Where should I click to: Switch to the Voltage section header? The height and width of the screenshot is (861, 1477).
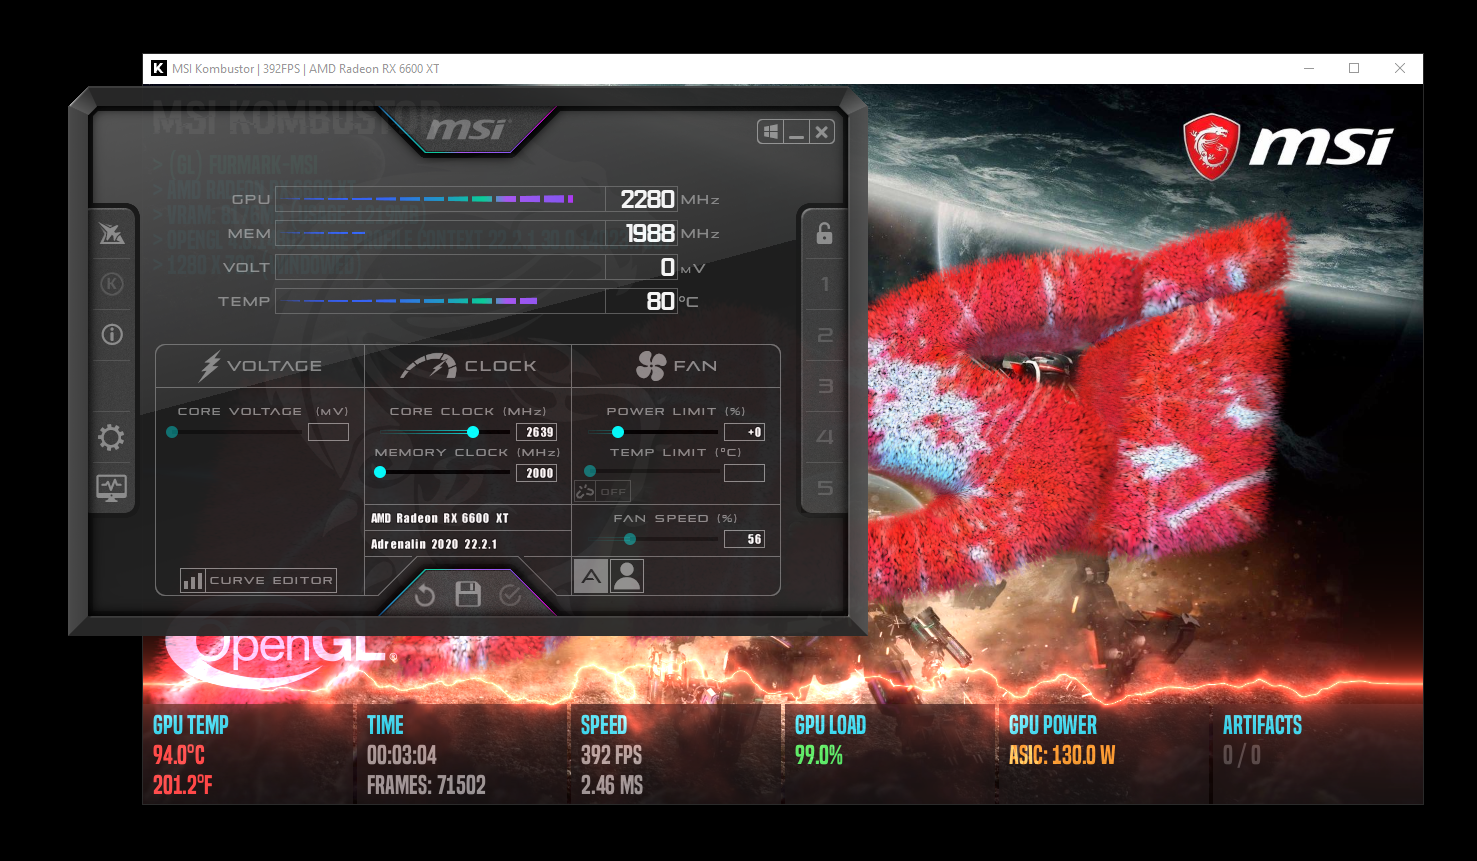[260, 366]
